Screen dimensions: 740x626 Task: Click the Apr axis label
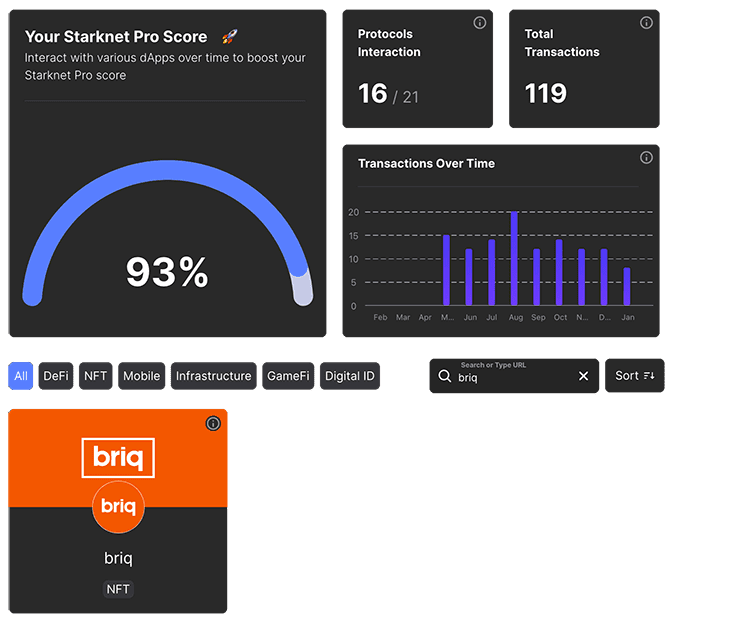[x=425, y=317]
